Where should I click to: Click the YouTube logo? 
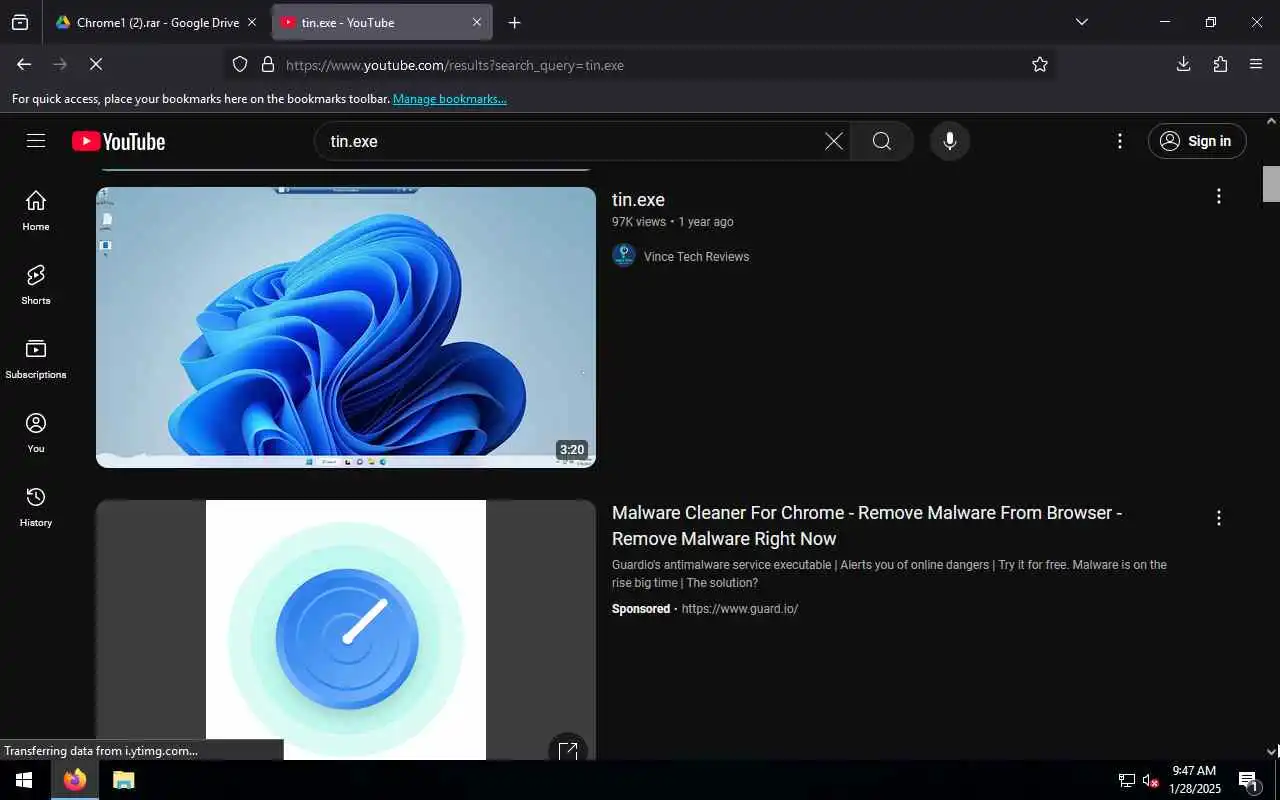(x=119, y=142)
